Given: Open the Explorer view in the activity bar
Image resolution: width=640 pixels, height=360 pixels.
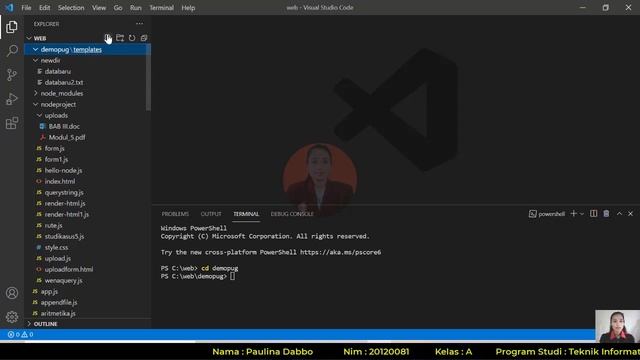Looking at the screenshot, I should (12, 27).
